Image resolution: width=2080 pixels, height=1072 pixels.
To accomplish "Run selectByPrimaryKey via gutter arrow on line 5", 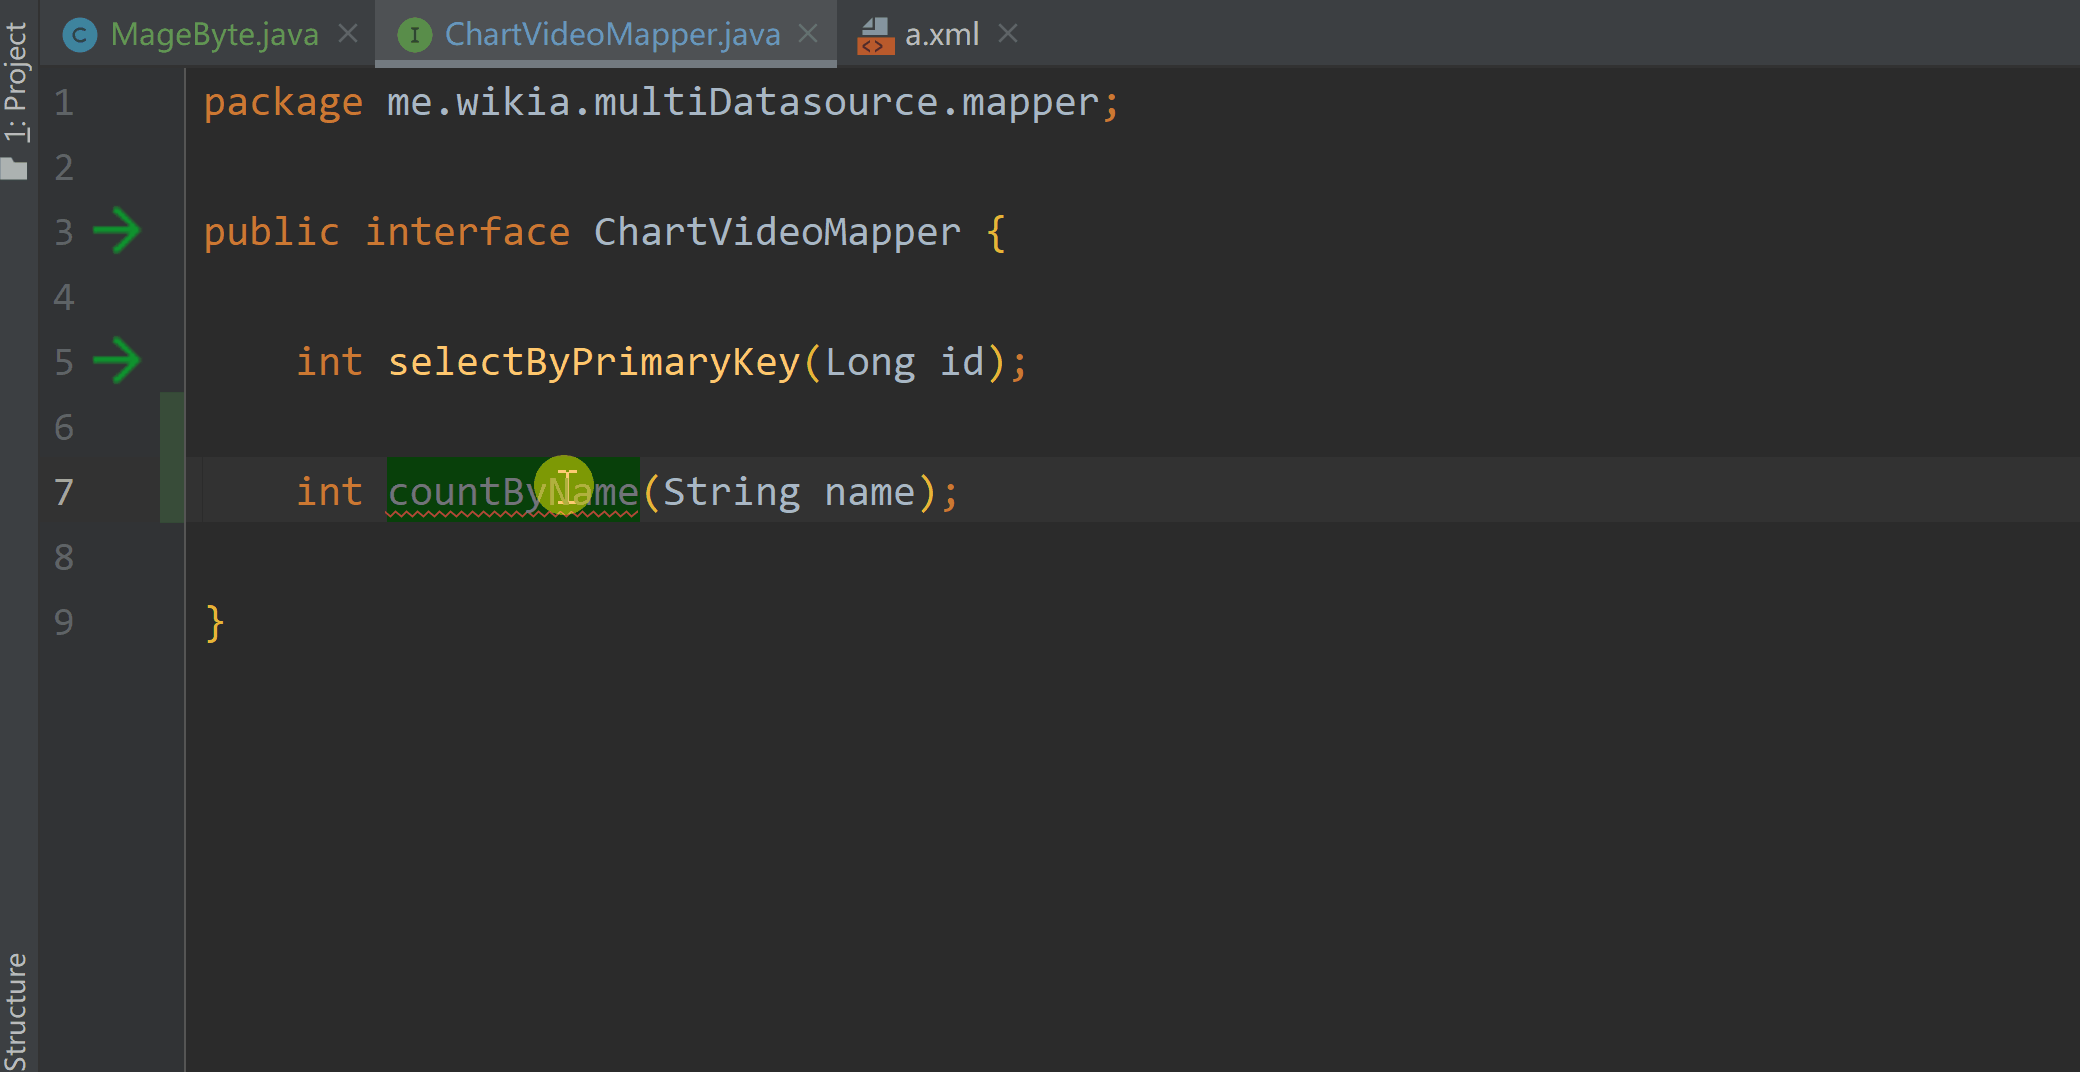I will pos(118,362).
